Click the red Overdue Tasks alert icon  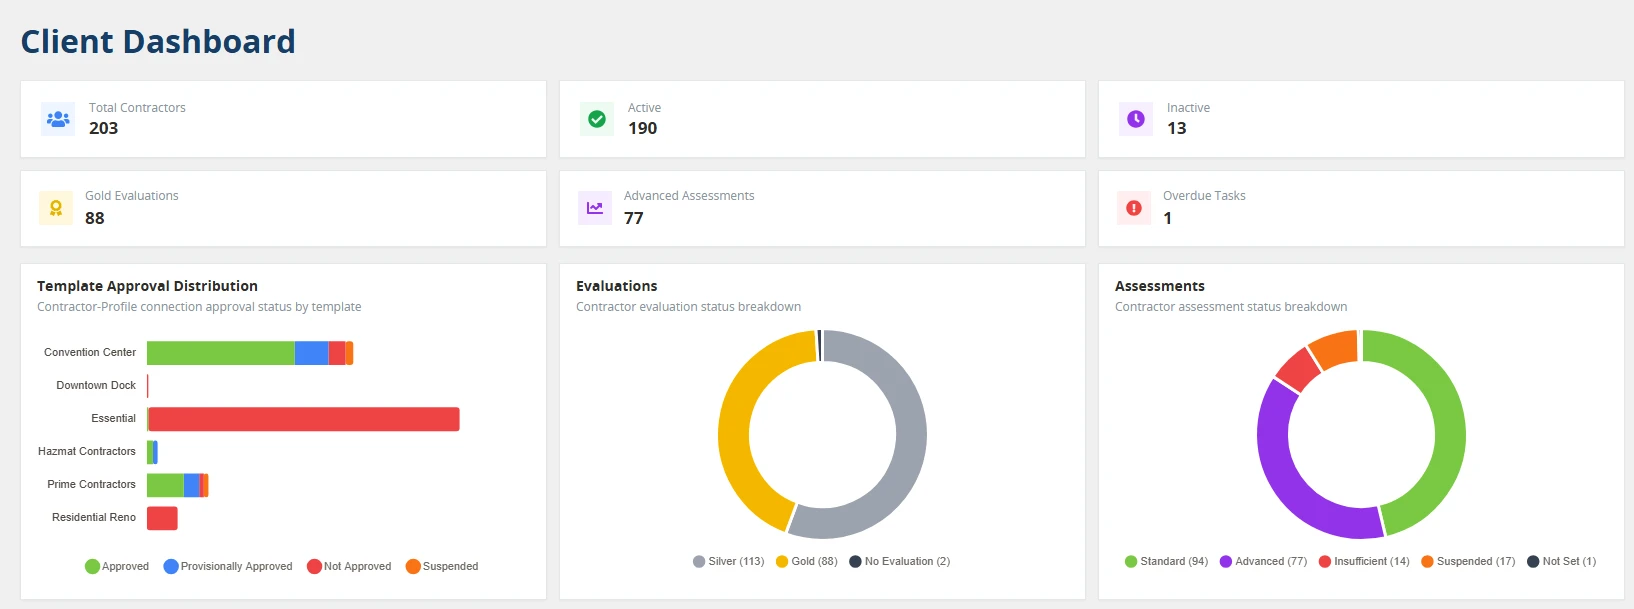(1134, 208)
